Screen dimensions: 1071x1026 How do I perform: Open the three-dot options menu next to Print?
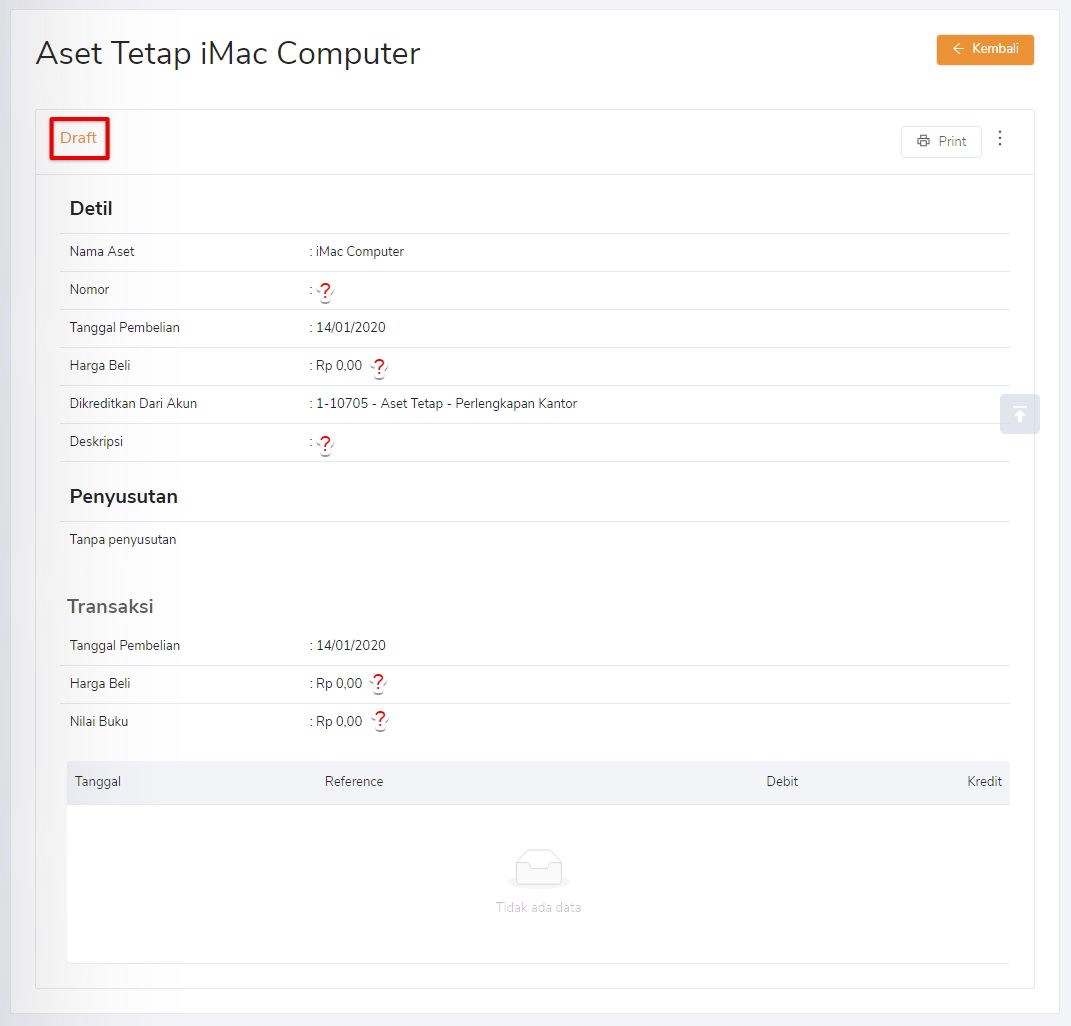(x=1000, y=139)
